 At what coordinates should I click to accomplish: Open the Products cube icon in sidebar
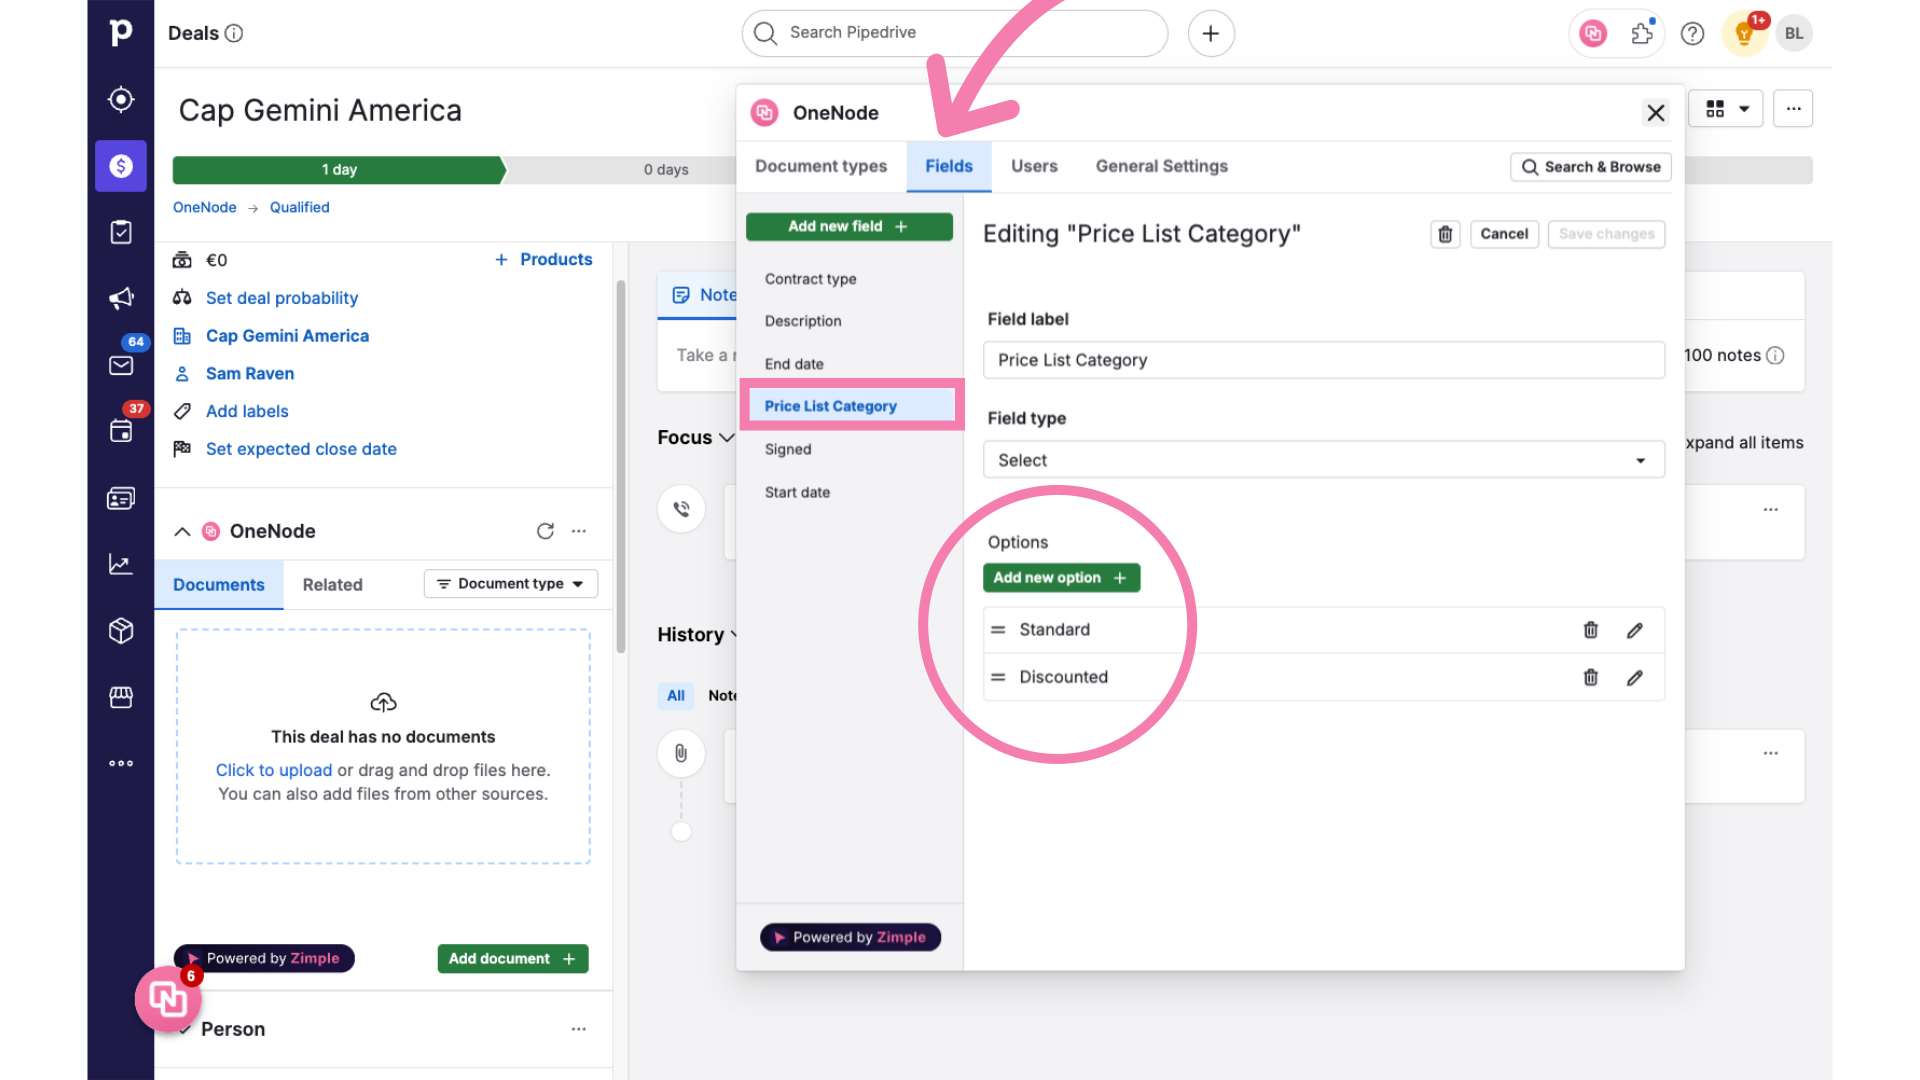121,631
